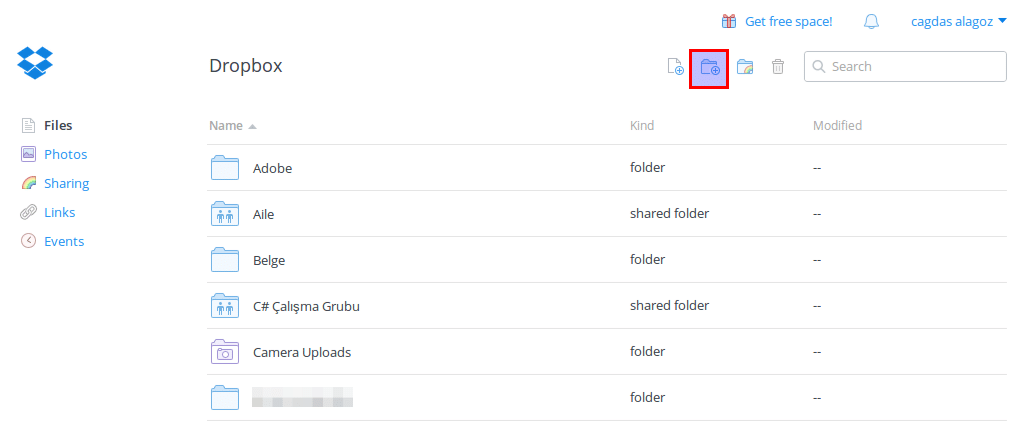Image resolution: width=1022 pixels, height=423 pixels.
Task: Go to Photos in the sidebar
Action: [x=65, y=154]
